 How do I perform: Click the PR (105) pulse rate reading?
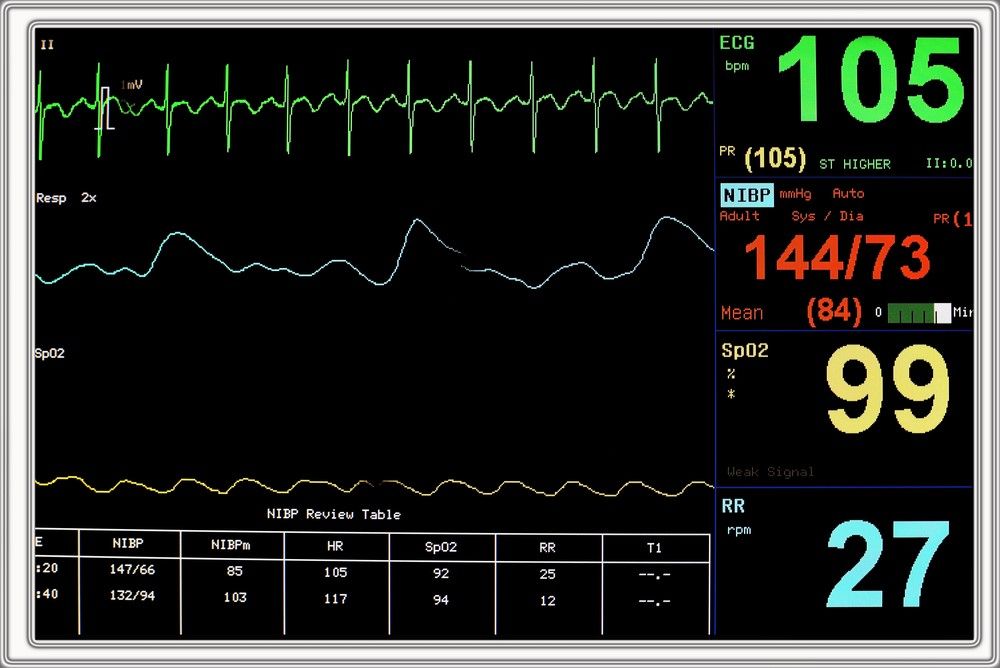point(763,158)
